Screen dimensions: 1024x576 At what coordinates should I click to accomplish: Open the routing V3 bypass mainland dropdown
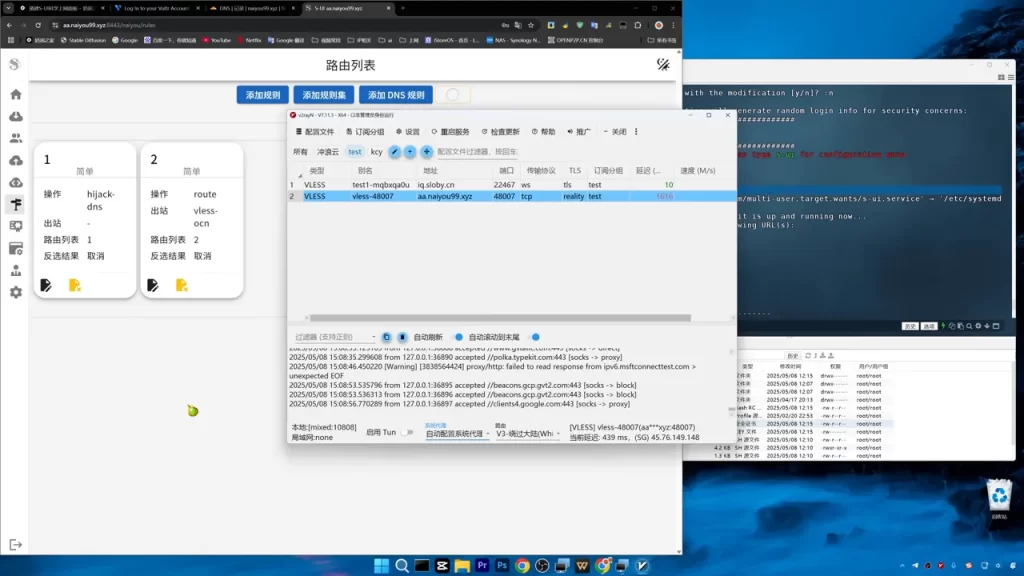(x=528, y=434)
